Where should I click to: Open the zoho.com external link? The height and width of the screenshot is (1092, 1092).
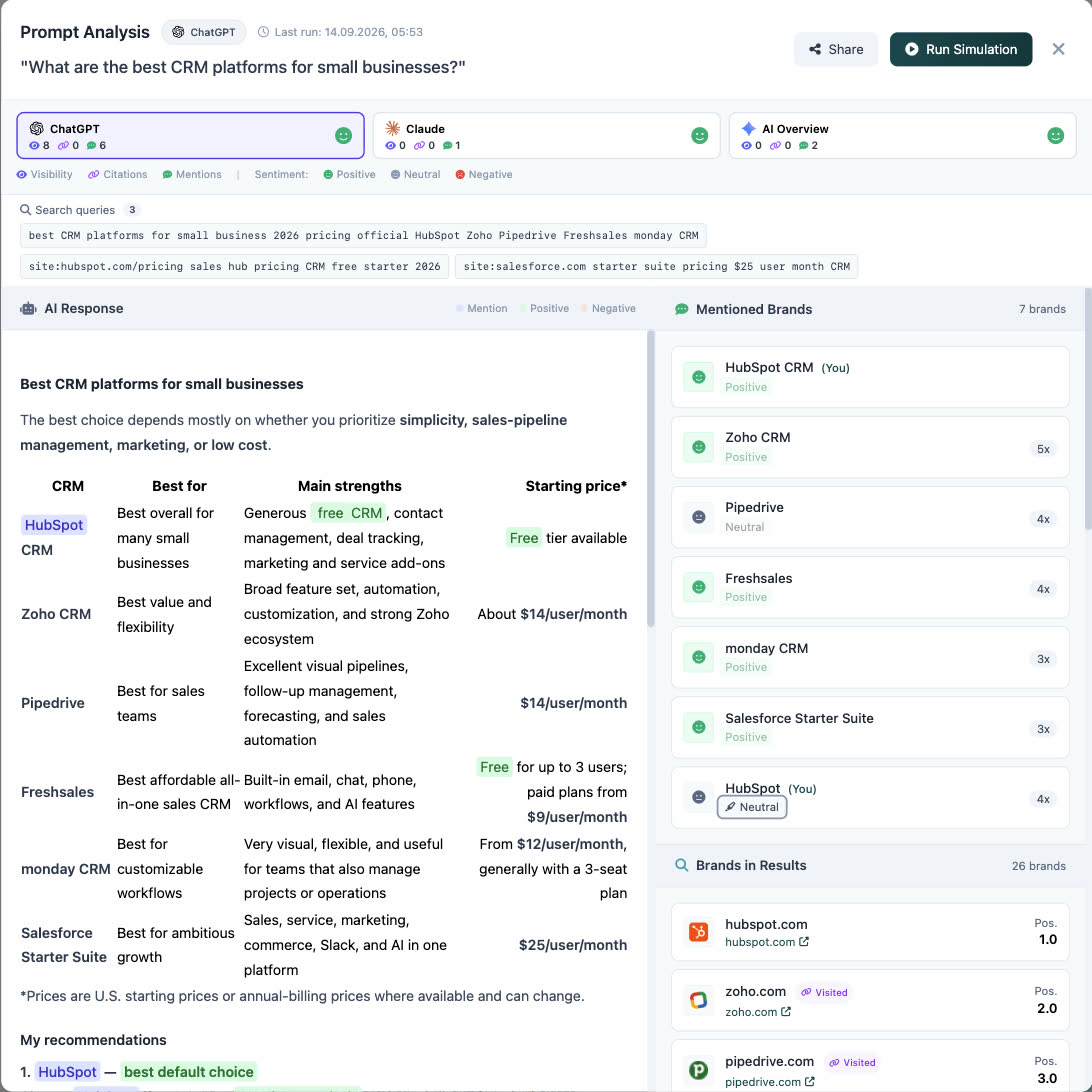(x=758, y=1012)
